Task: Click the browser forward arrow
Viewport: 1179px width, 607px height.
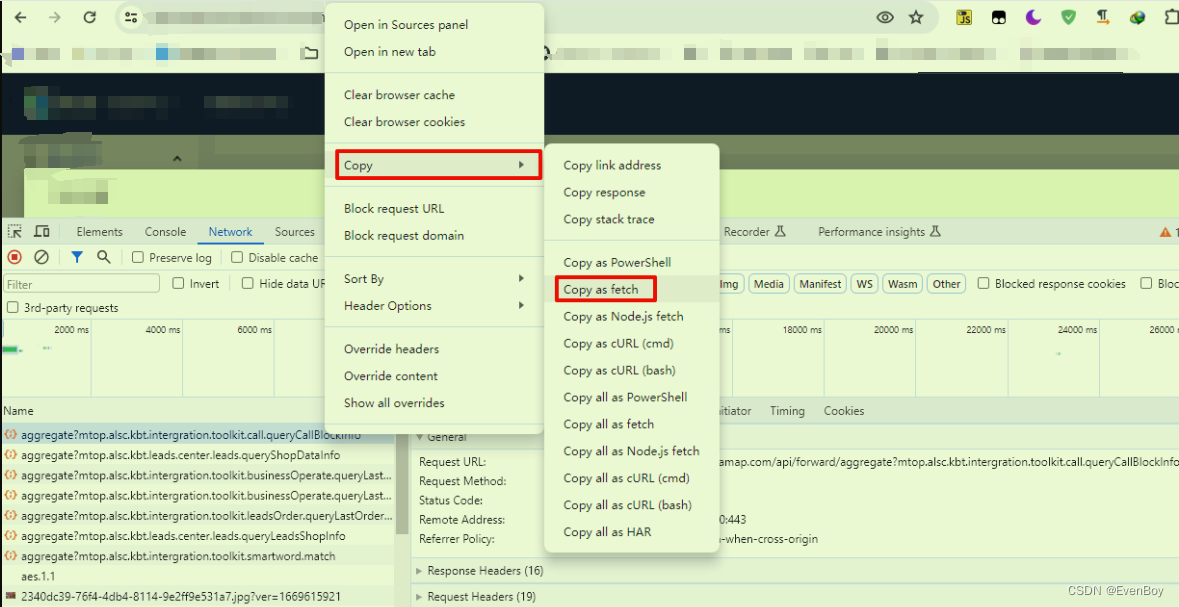Action: (55, 17)
